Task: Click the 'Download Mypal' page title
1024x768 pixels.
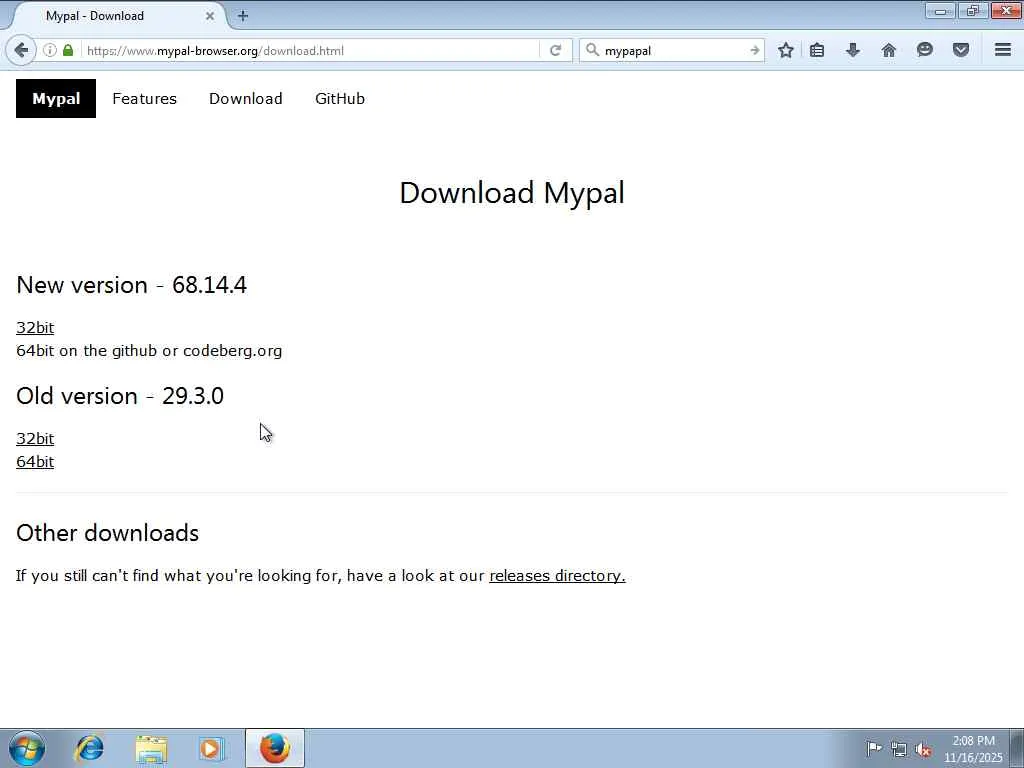Action: 512,193
